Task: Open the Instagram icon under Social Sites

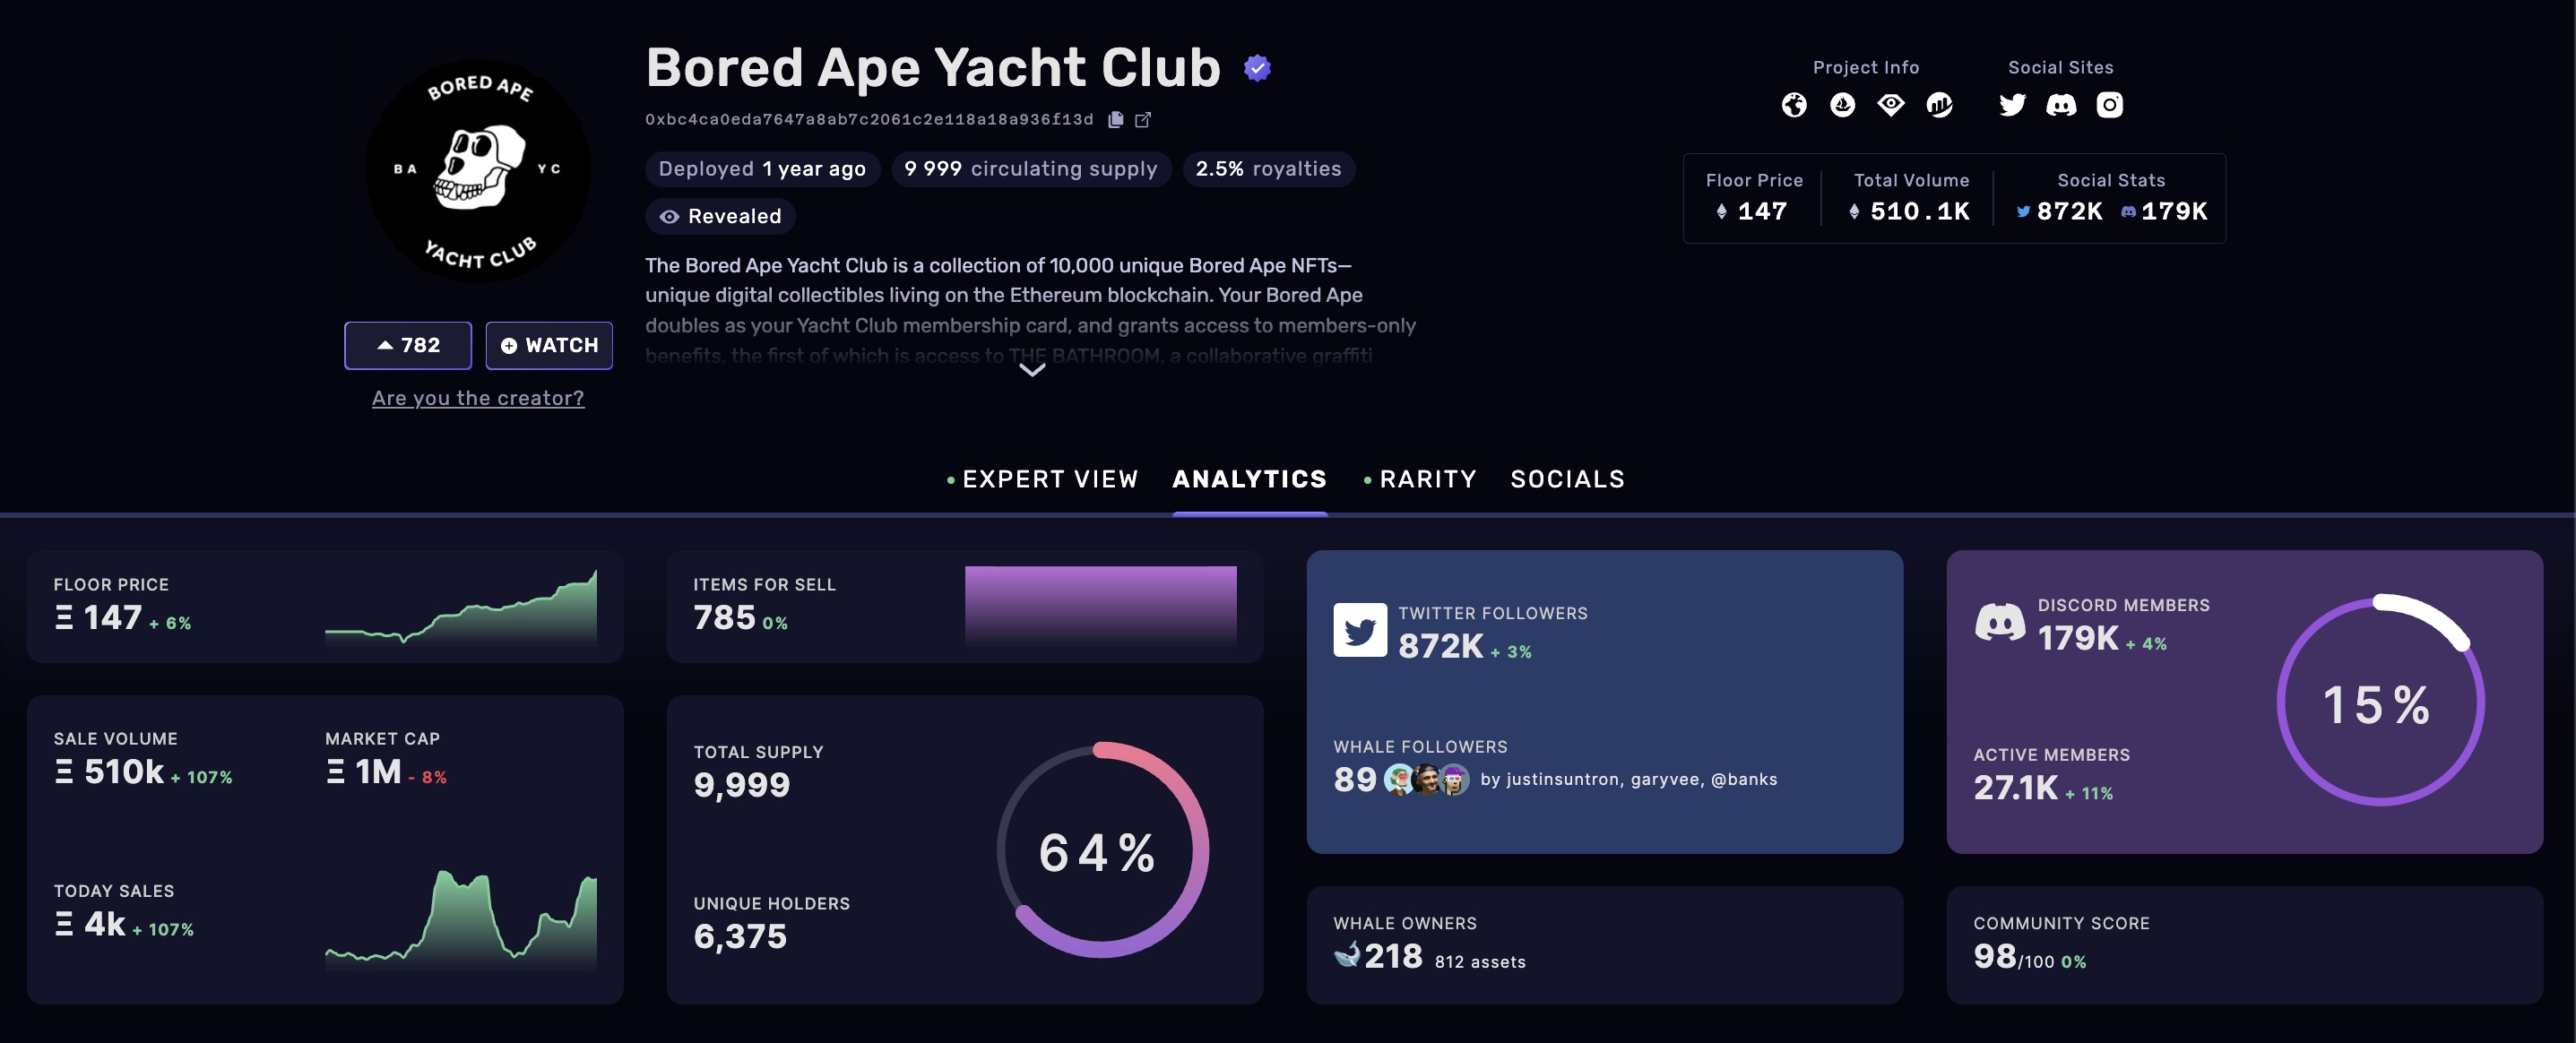Action: (x=2109, y=105)
